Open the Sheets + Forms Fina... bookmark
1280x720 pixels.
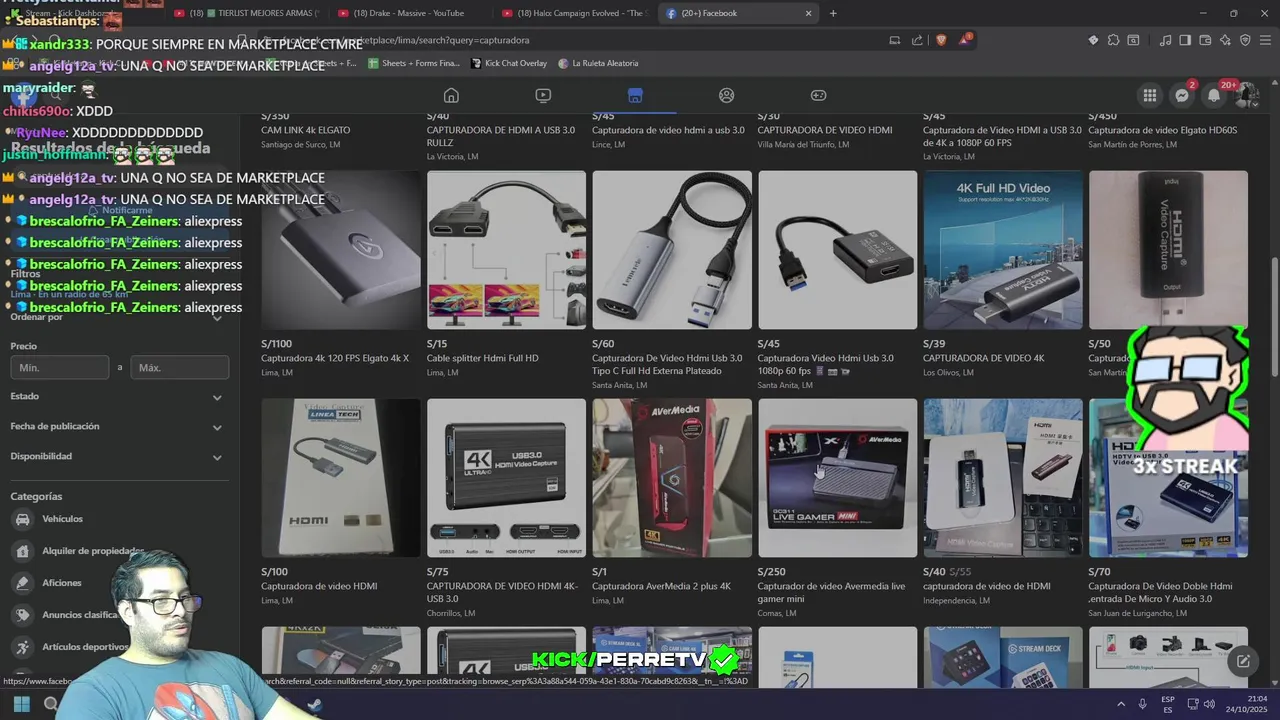pos(414,63)
